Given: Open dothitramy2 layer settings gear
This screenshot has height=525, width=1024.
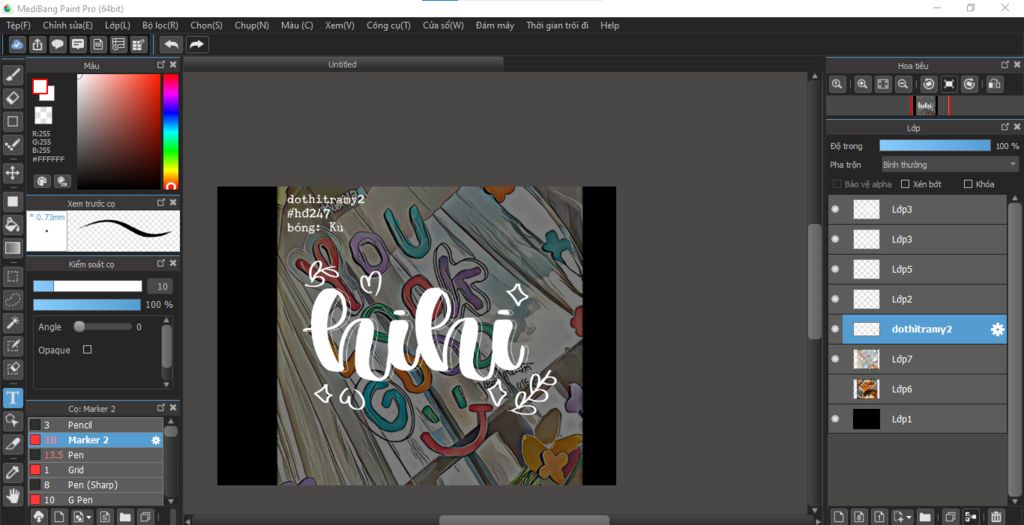Looking at the screenshot, I should (x=997, y=330).
